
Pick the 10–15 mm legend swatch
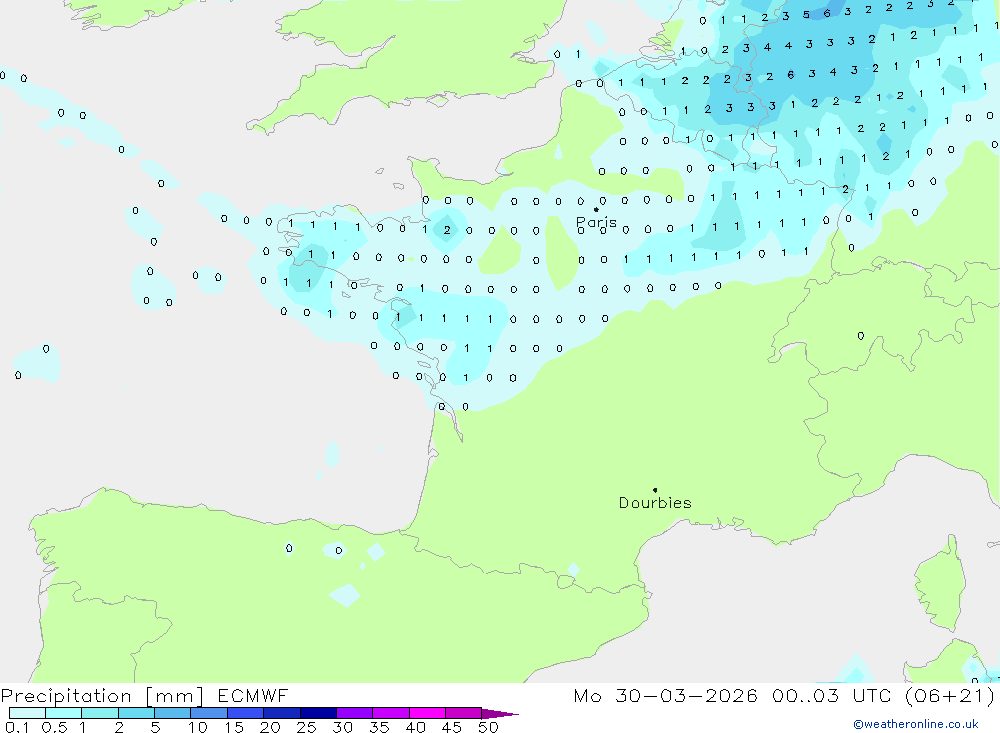click(x=209, y=713)
